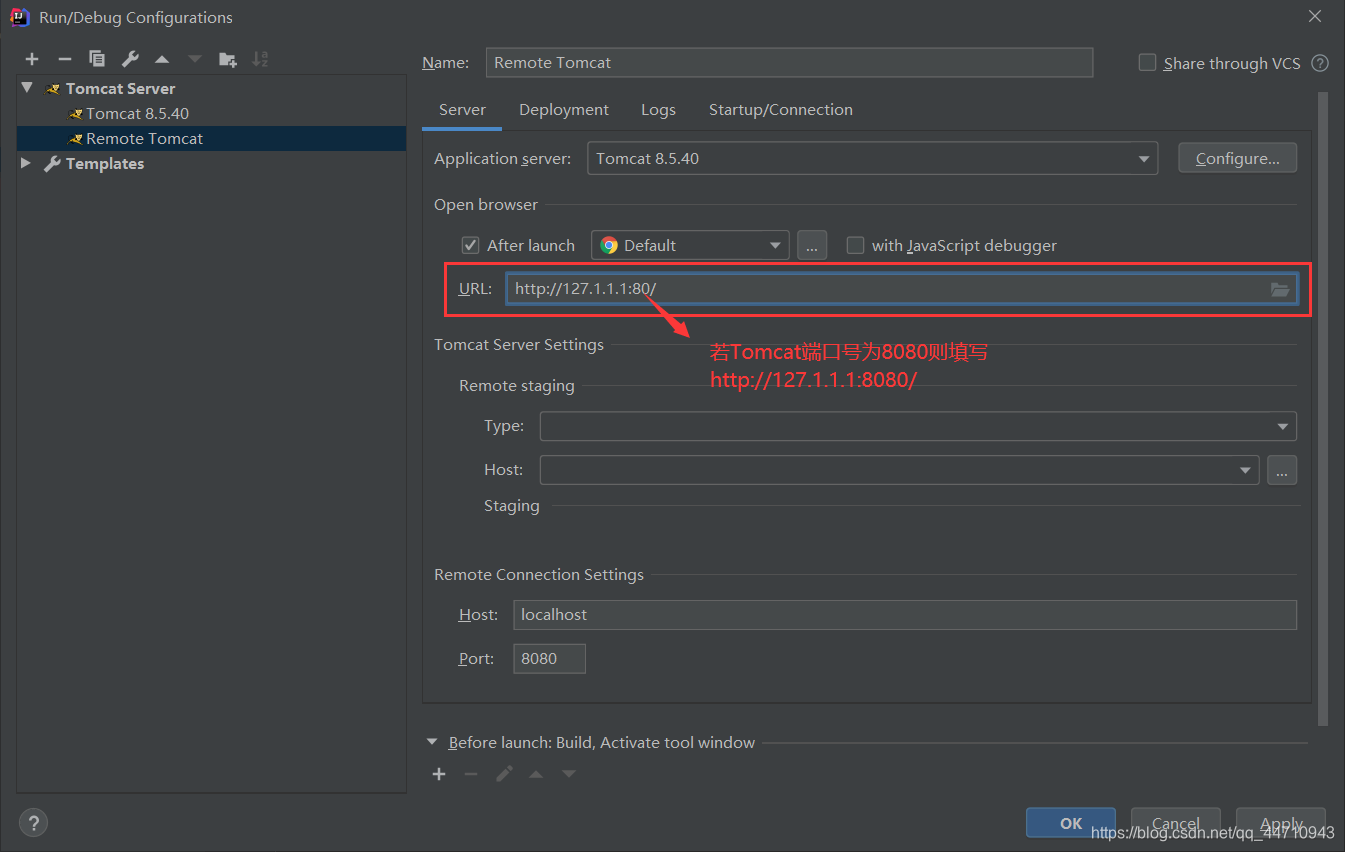
Task: Enable Share through VCS checkbox
Action: (1147, 62)
